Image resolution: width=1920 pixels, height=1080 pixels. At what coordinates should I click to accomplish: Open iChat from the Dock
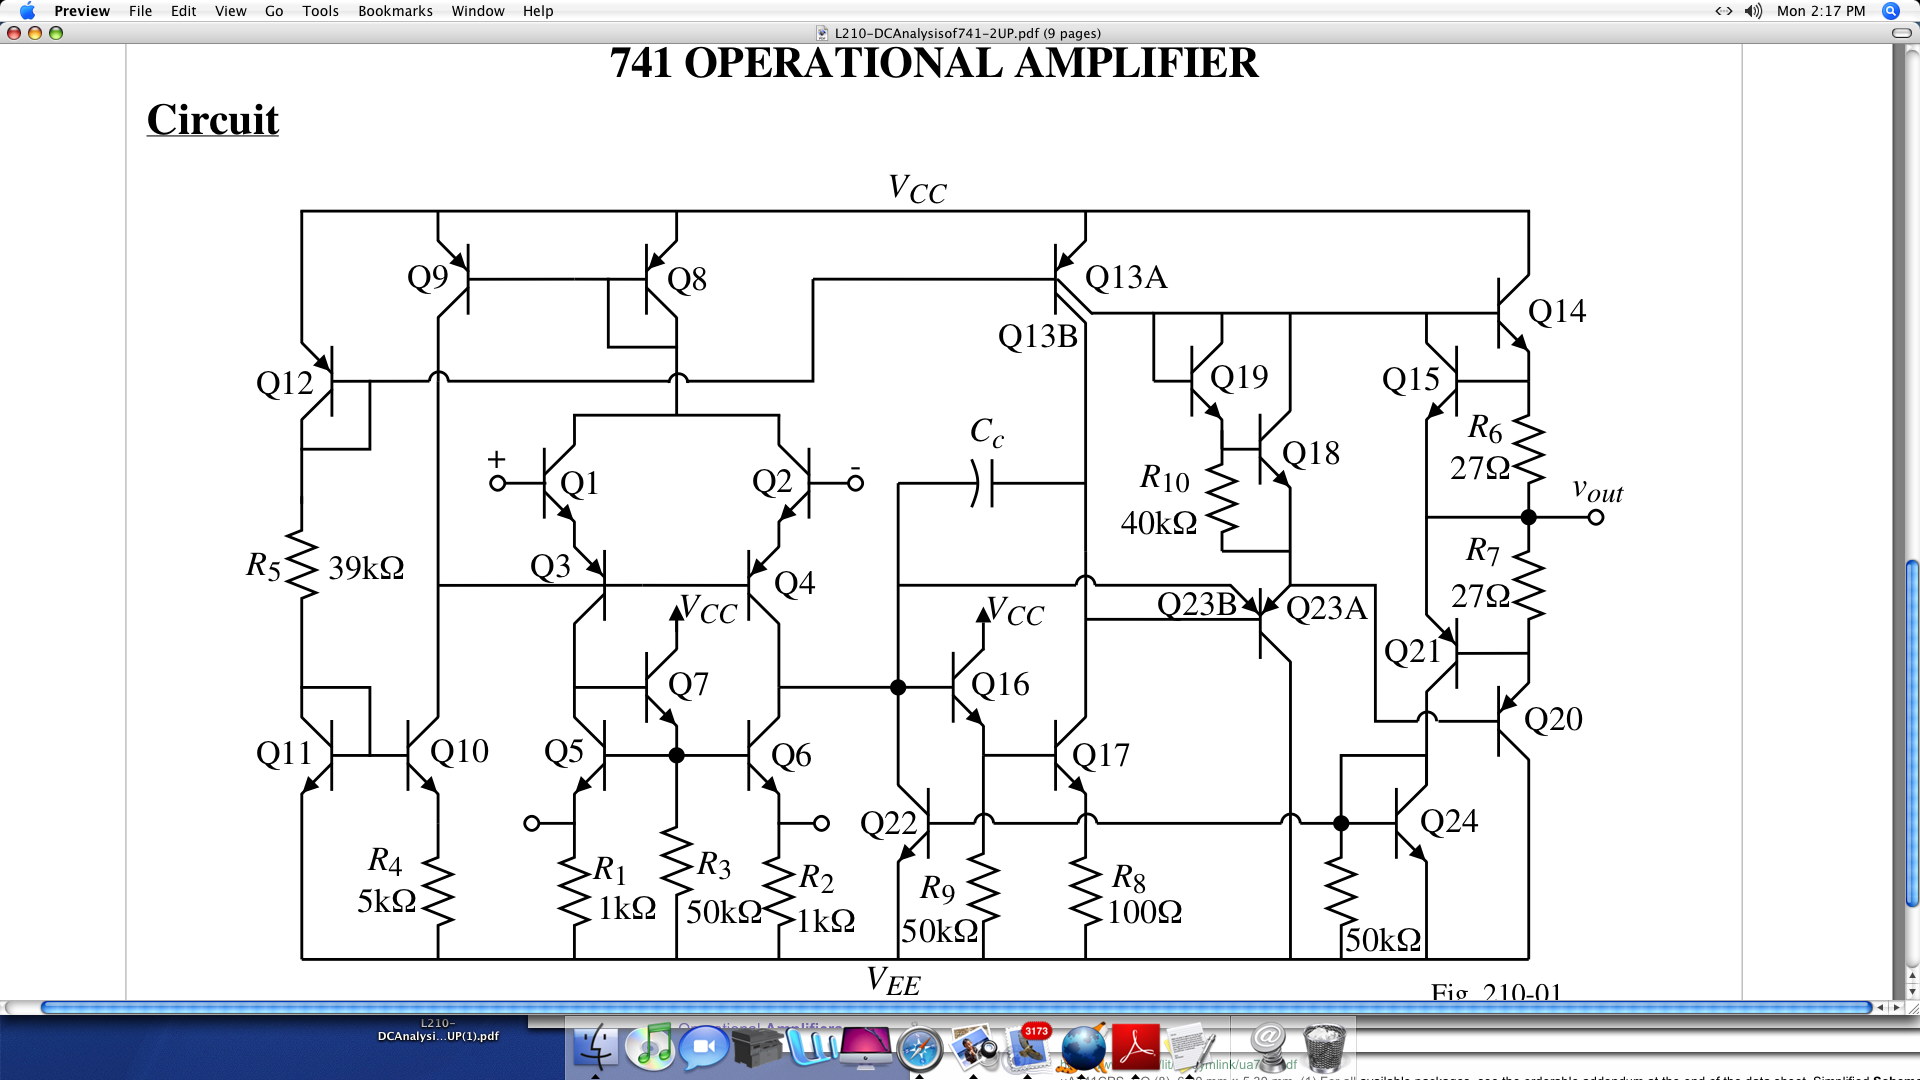pos(704,1047)
